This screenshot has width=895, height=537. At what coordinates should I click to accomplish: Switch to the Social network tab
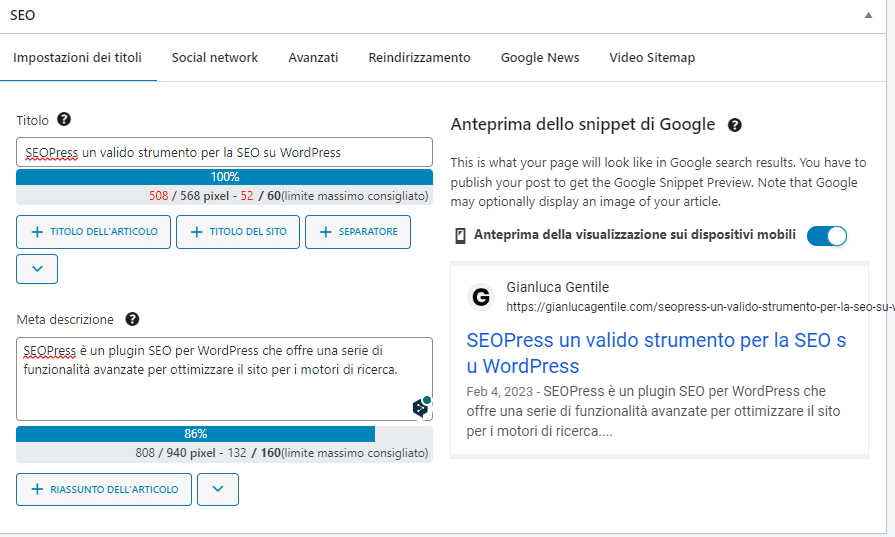[215, 58]
